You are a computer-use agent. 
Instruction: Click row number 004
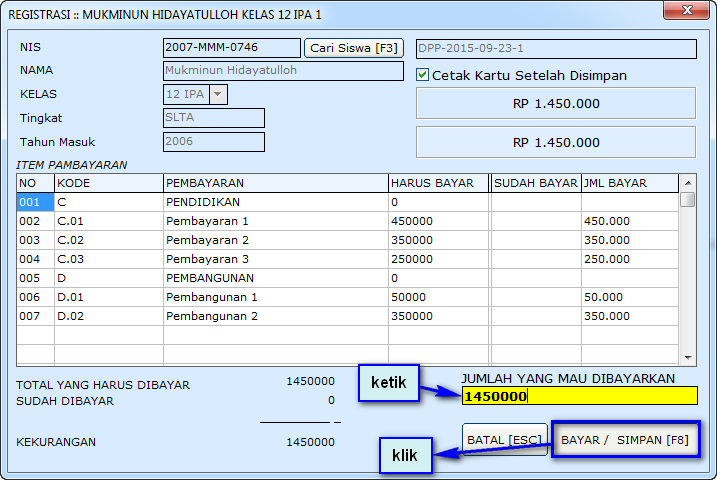click(x=35, y=259)
